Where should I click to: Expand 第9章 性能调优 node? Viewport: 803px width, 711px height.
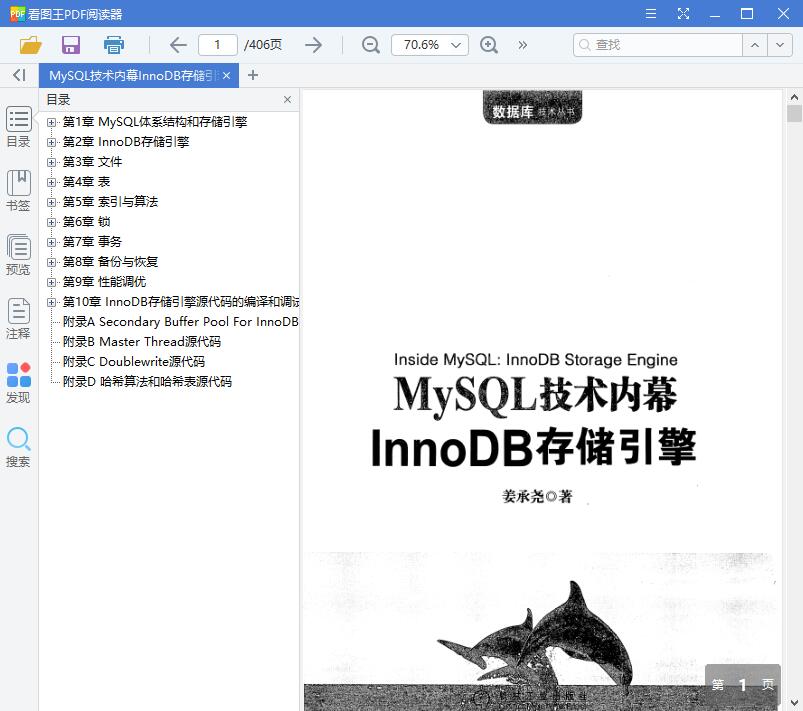51,282
